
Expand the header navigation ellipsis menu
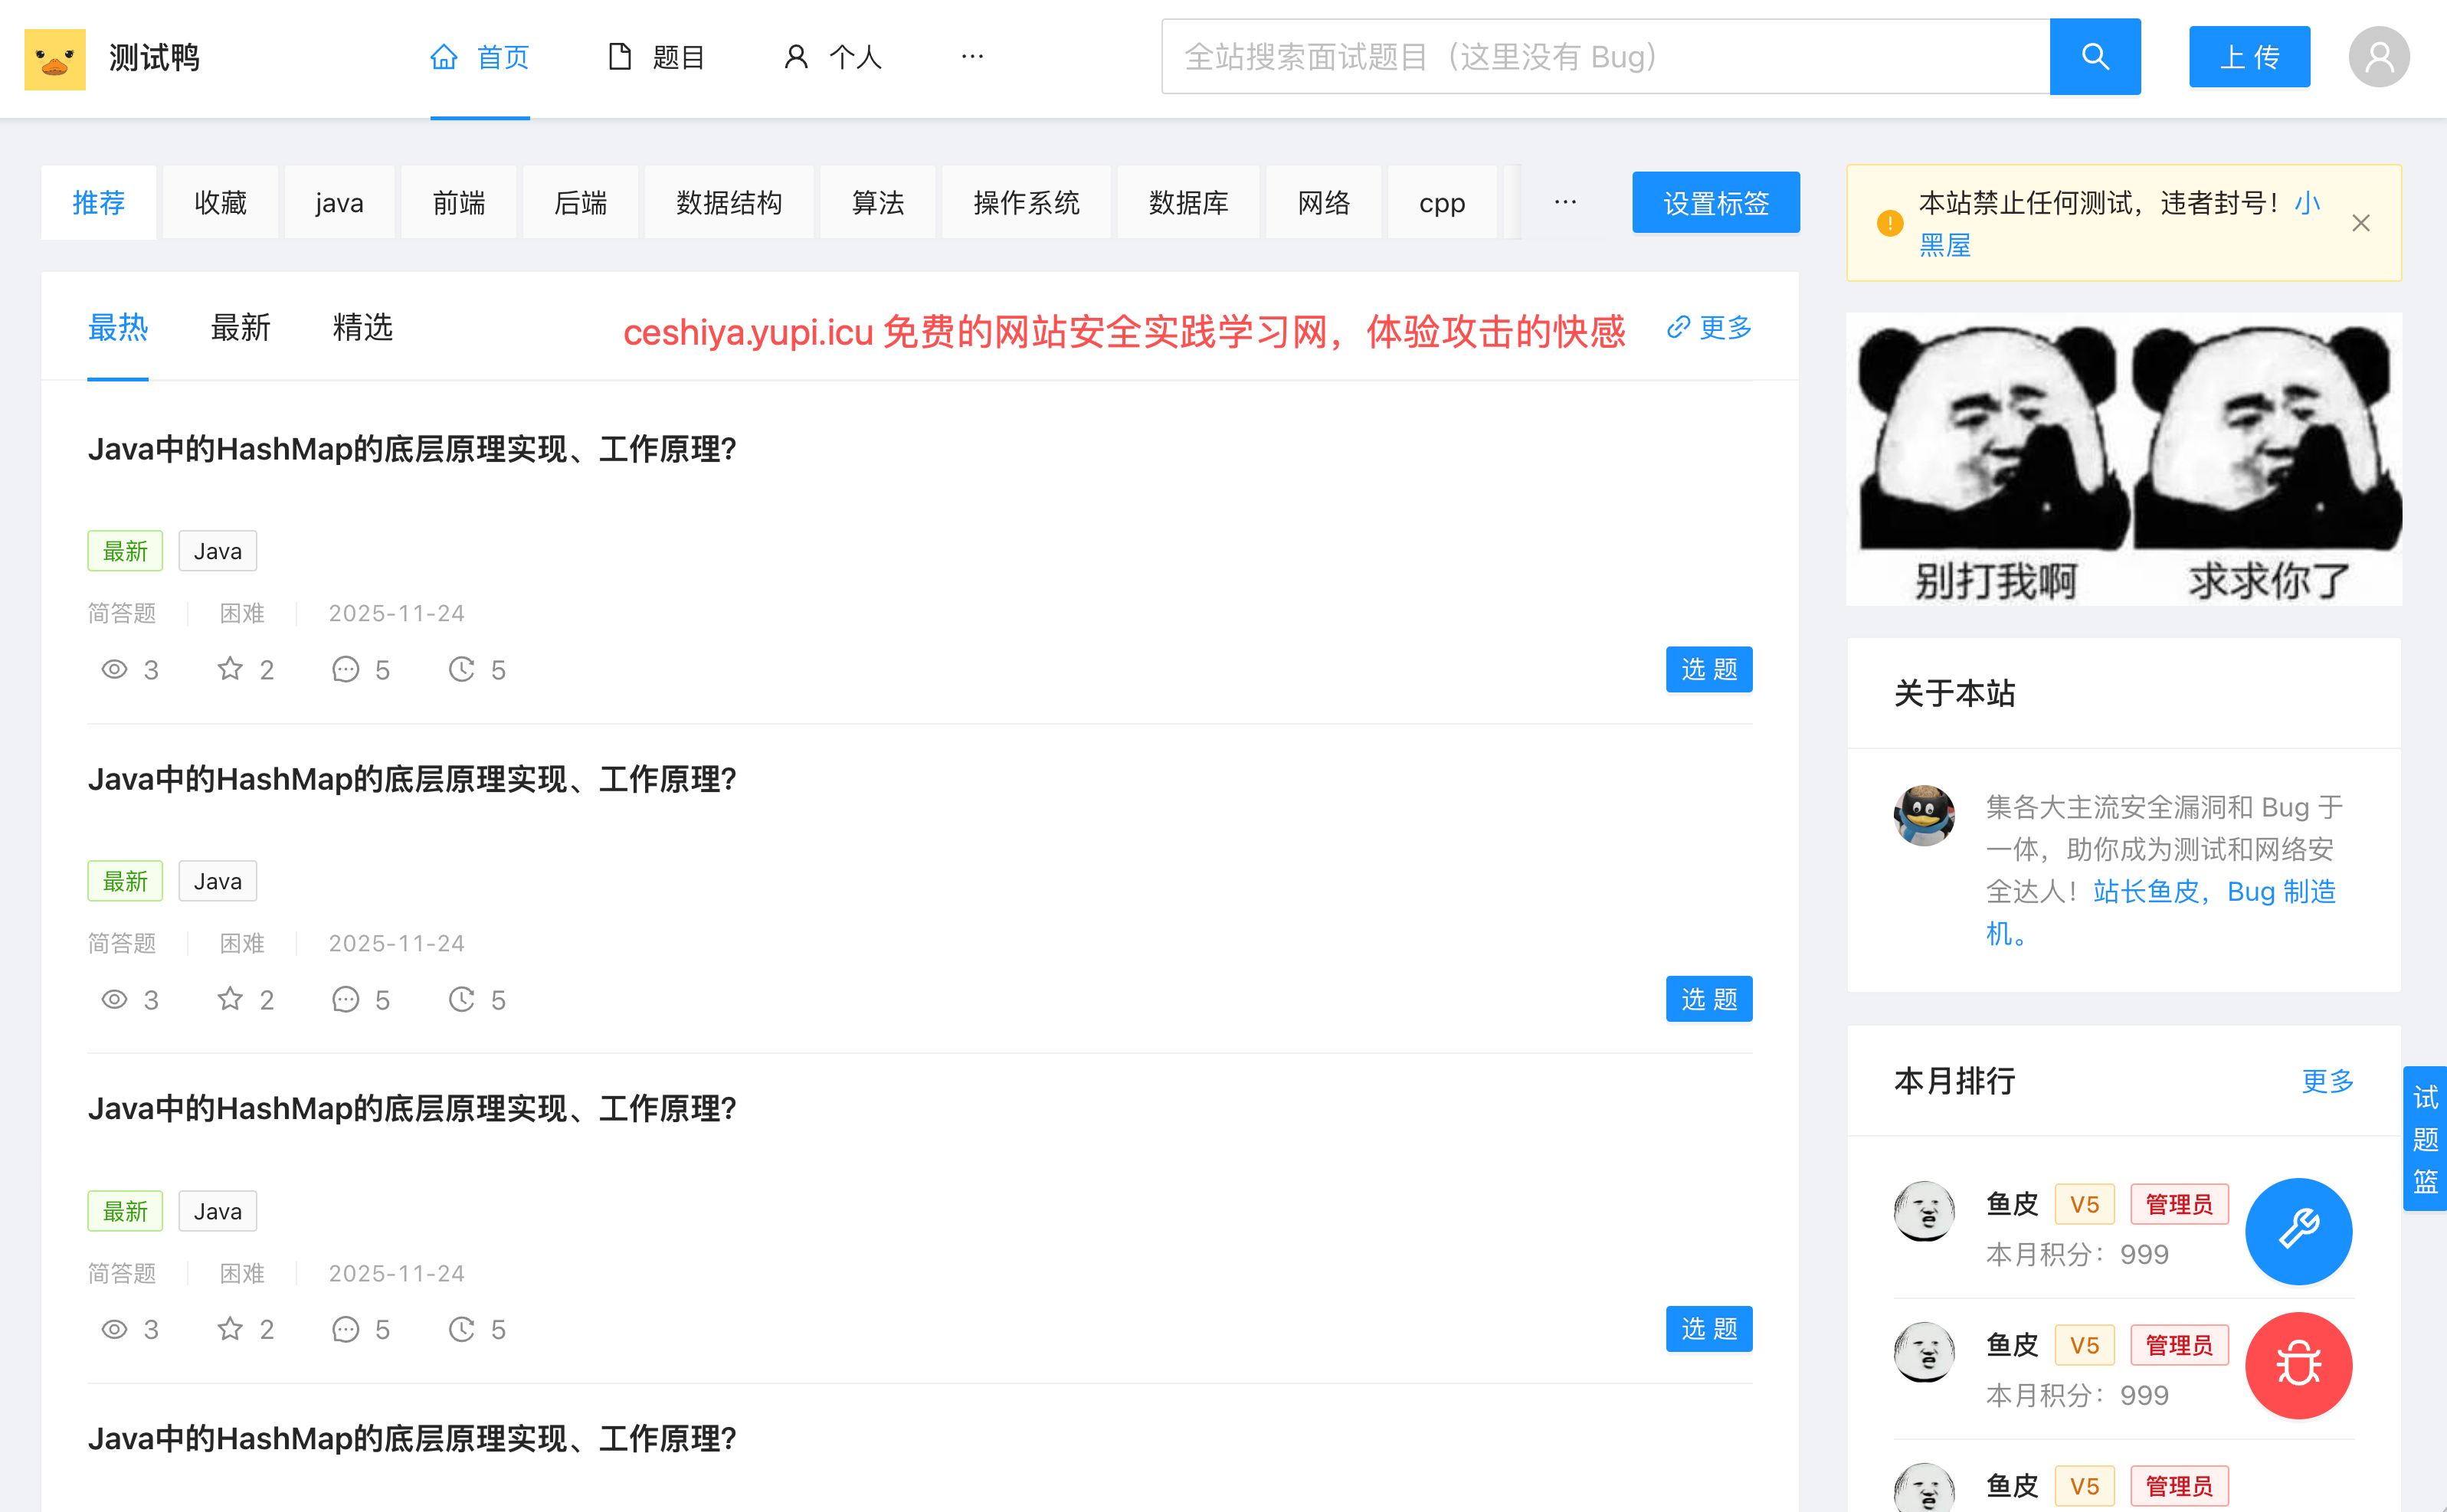(972, 57)
